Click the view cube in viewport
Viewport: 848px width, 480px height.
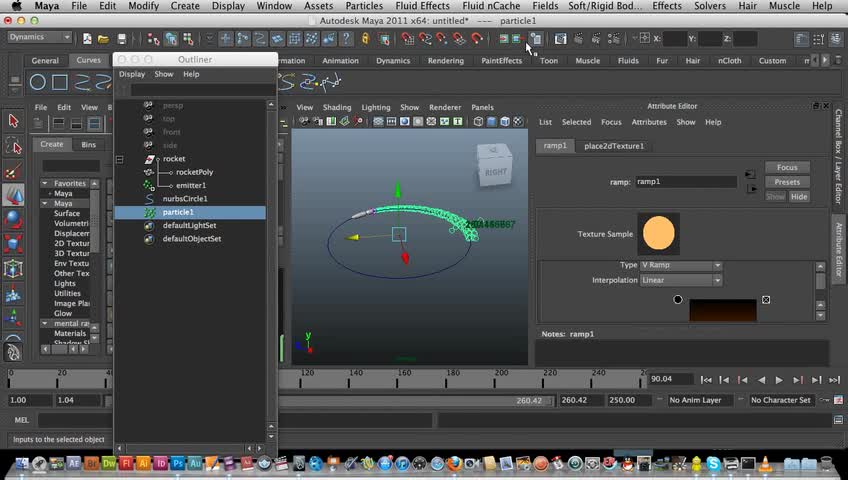494,168
